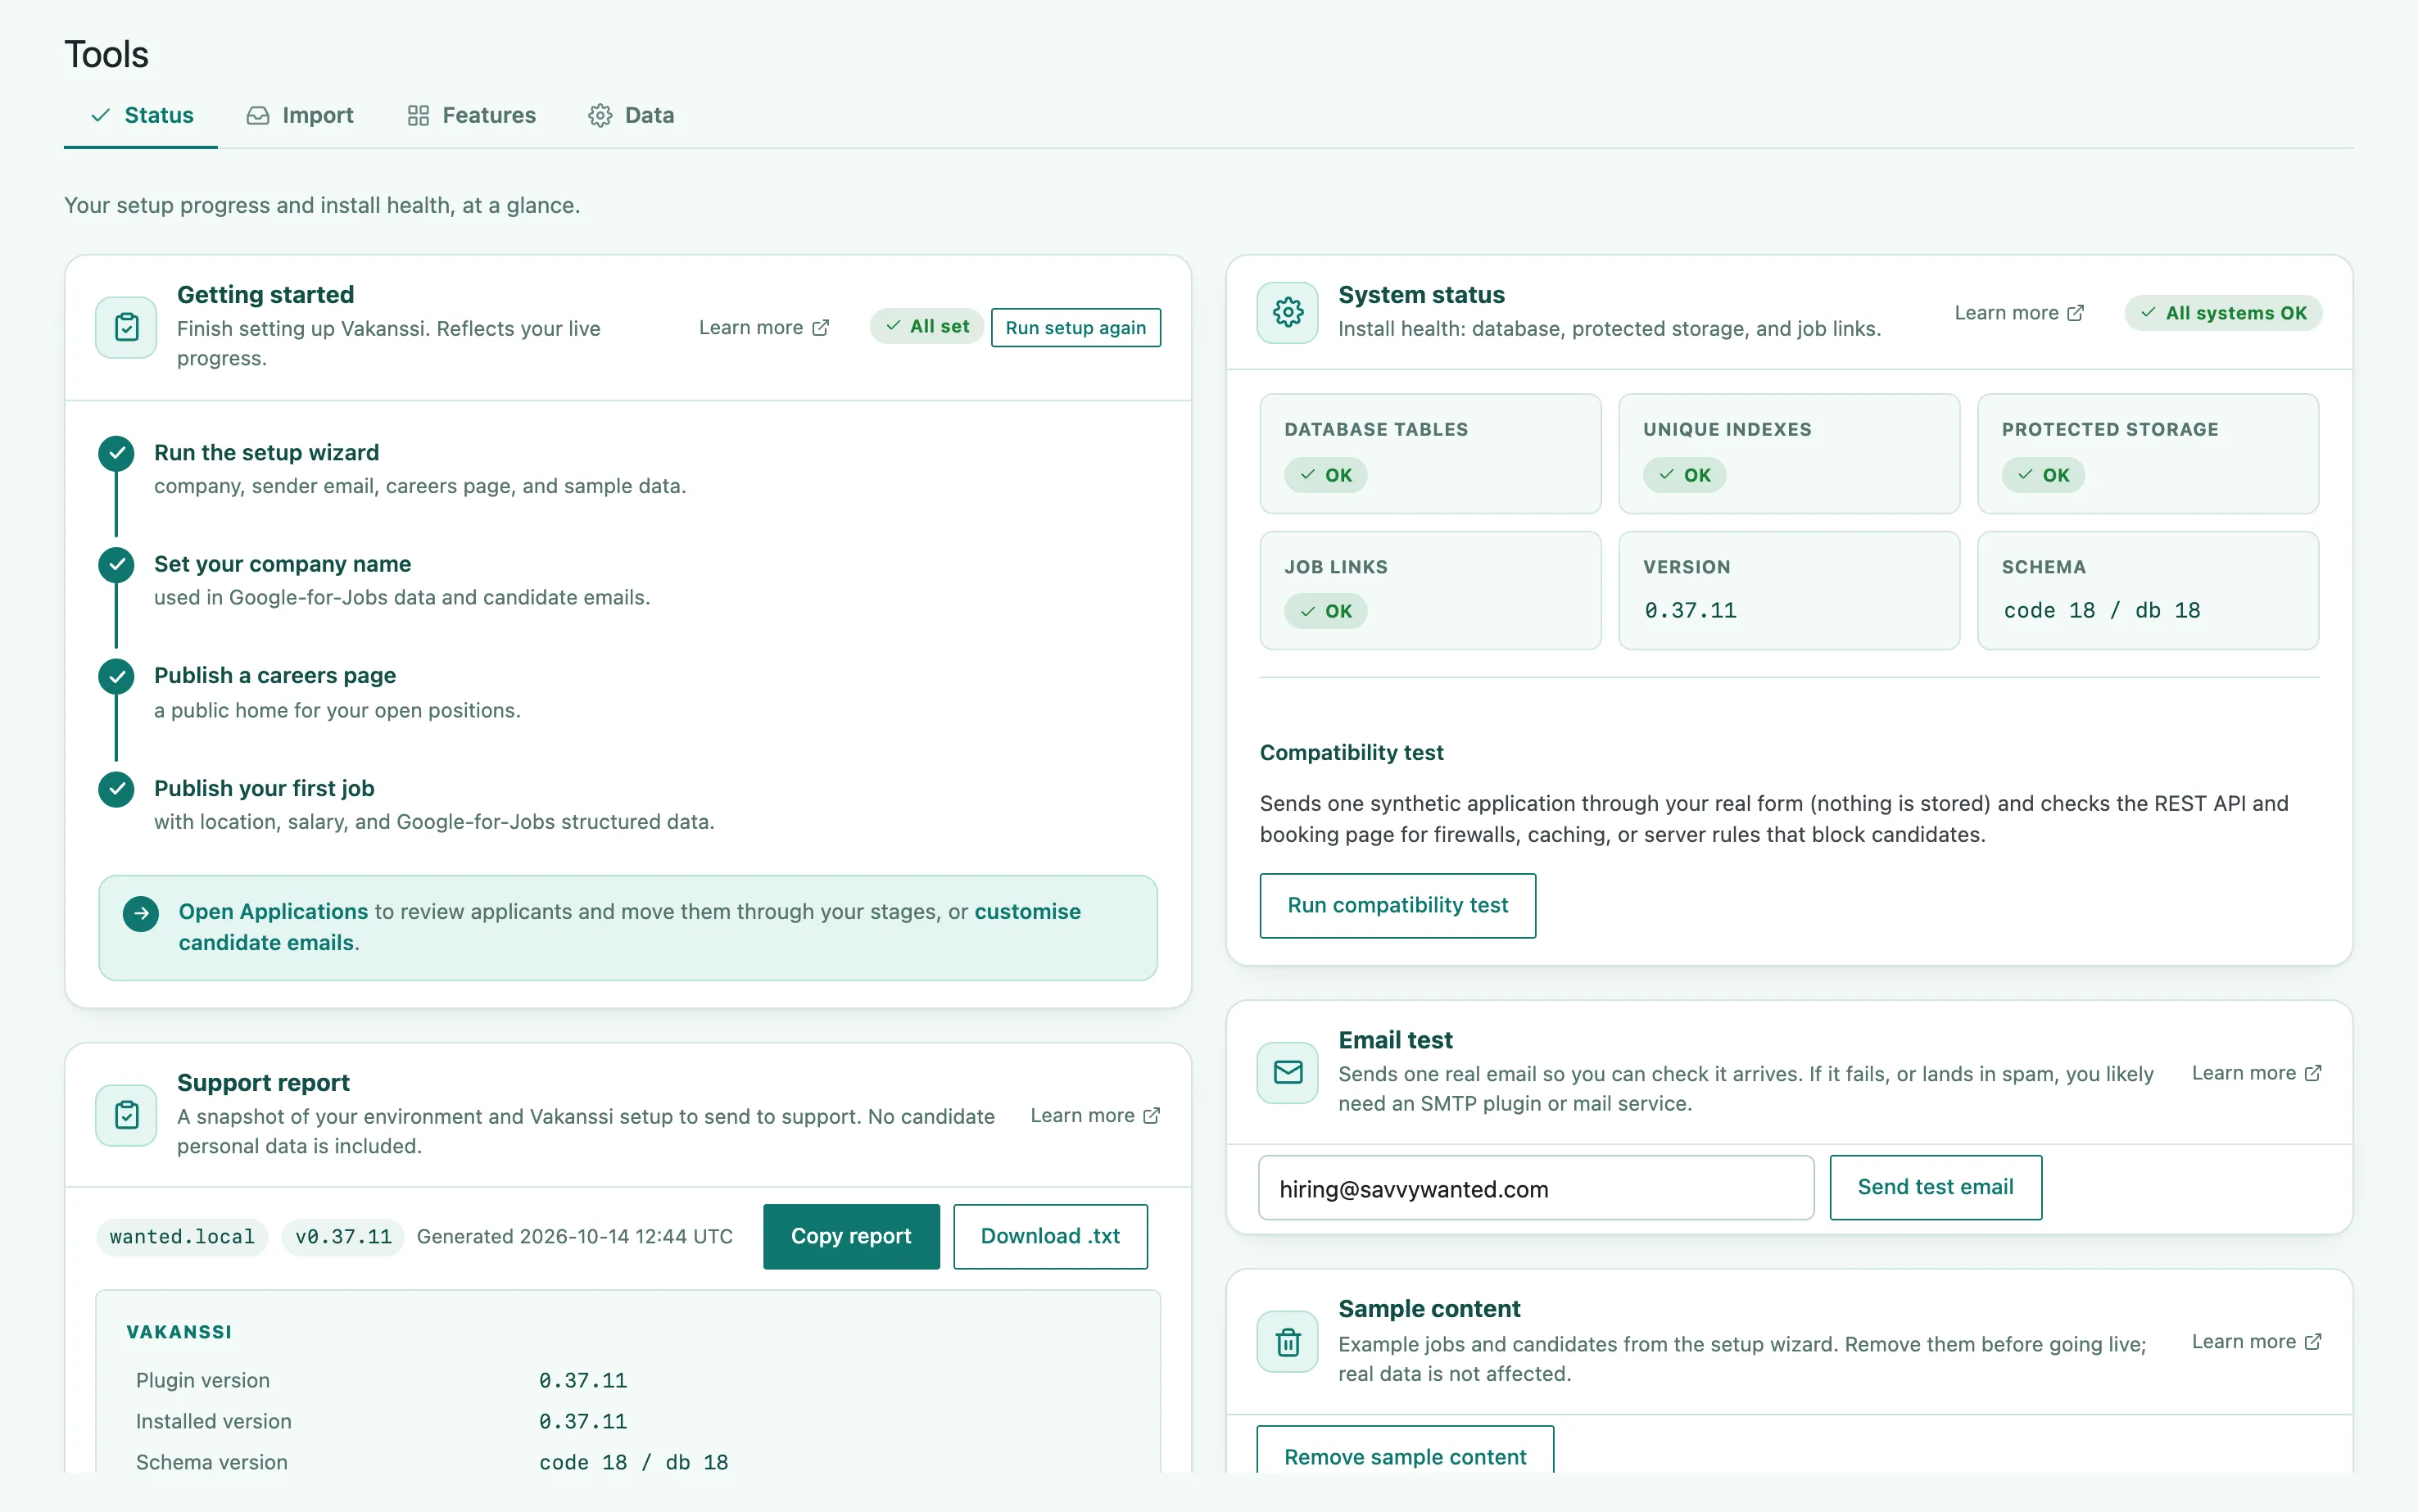This screenshot has height=1512, width=2418.
Task: Run the compatibility test
Action: point(1398,906)
